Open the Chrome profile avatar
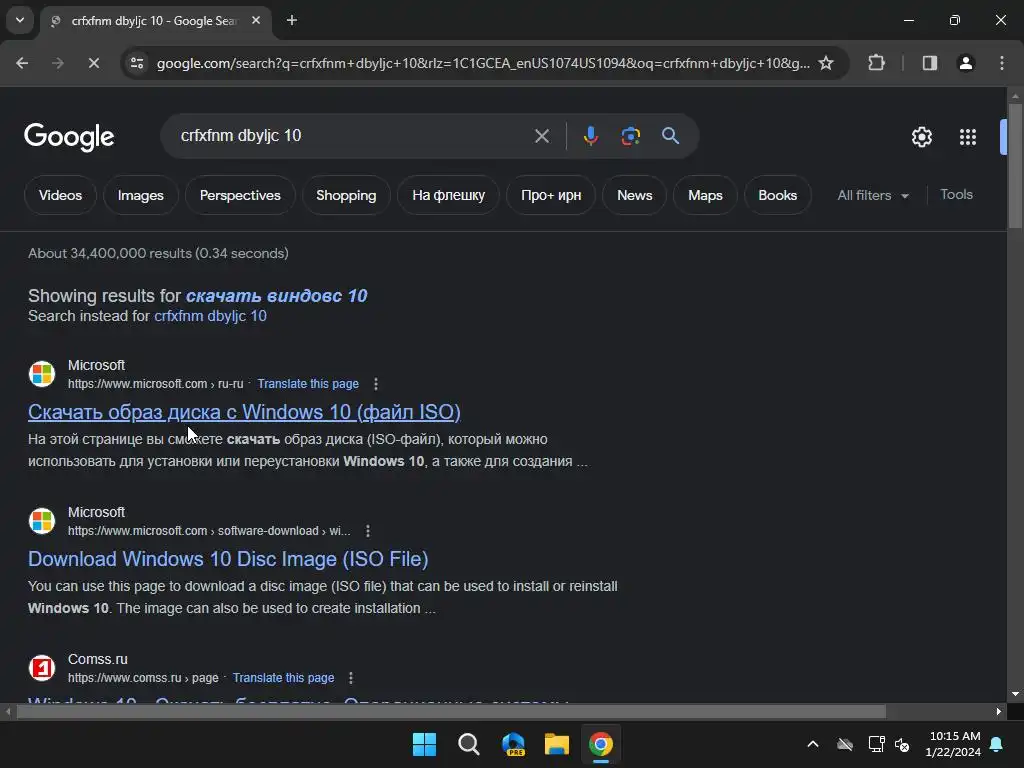Viewport: 1024px width, 768px height. [x=966, y=63]
